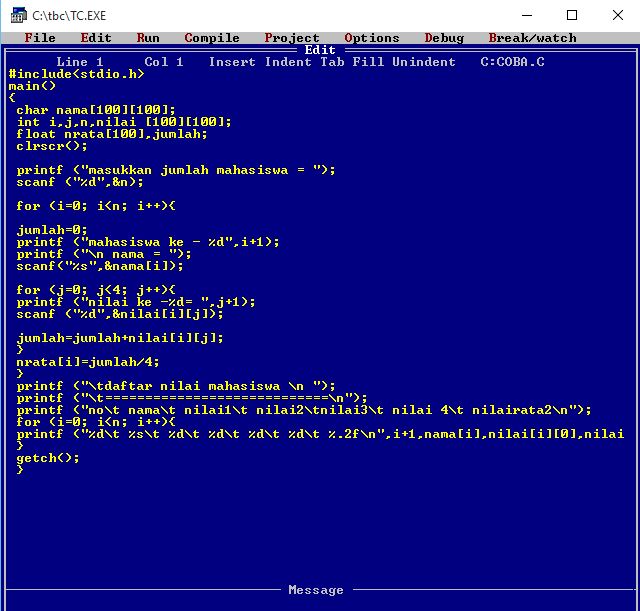Open the Break/watch menu
The width and height of the screenshot is (640, 611).
click(x=532, y=38)
